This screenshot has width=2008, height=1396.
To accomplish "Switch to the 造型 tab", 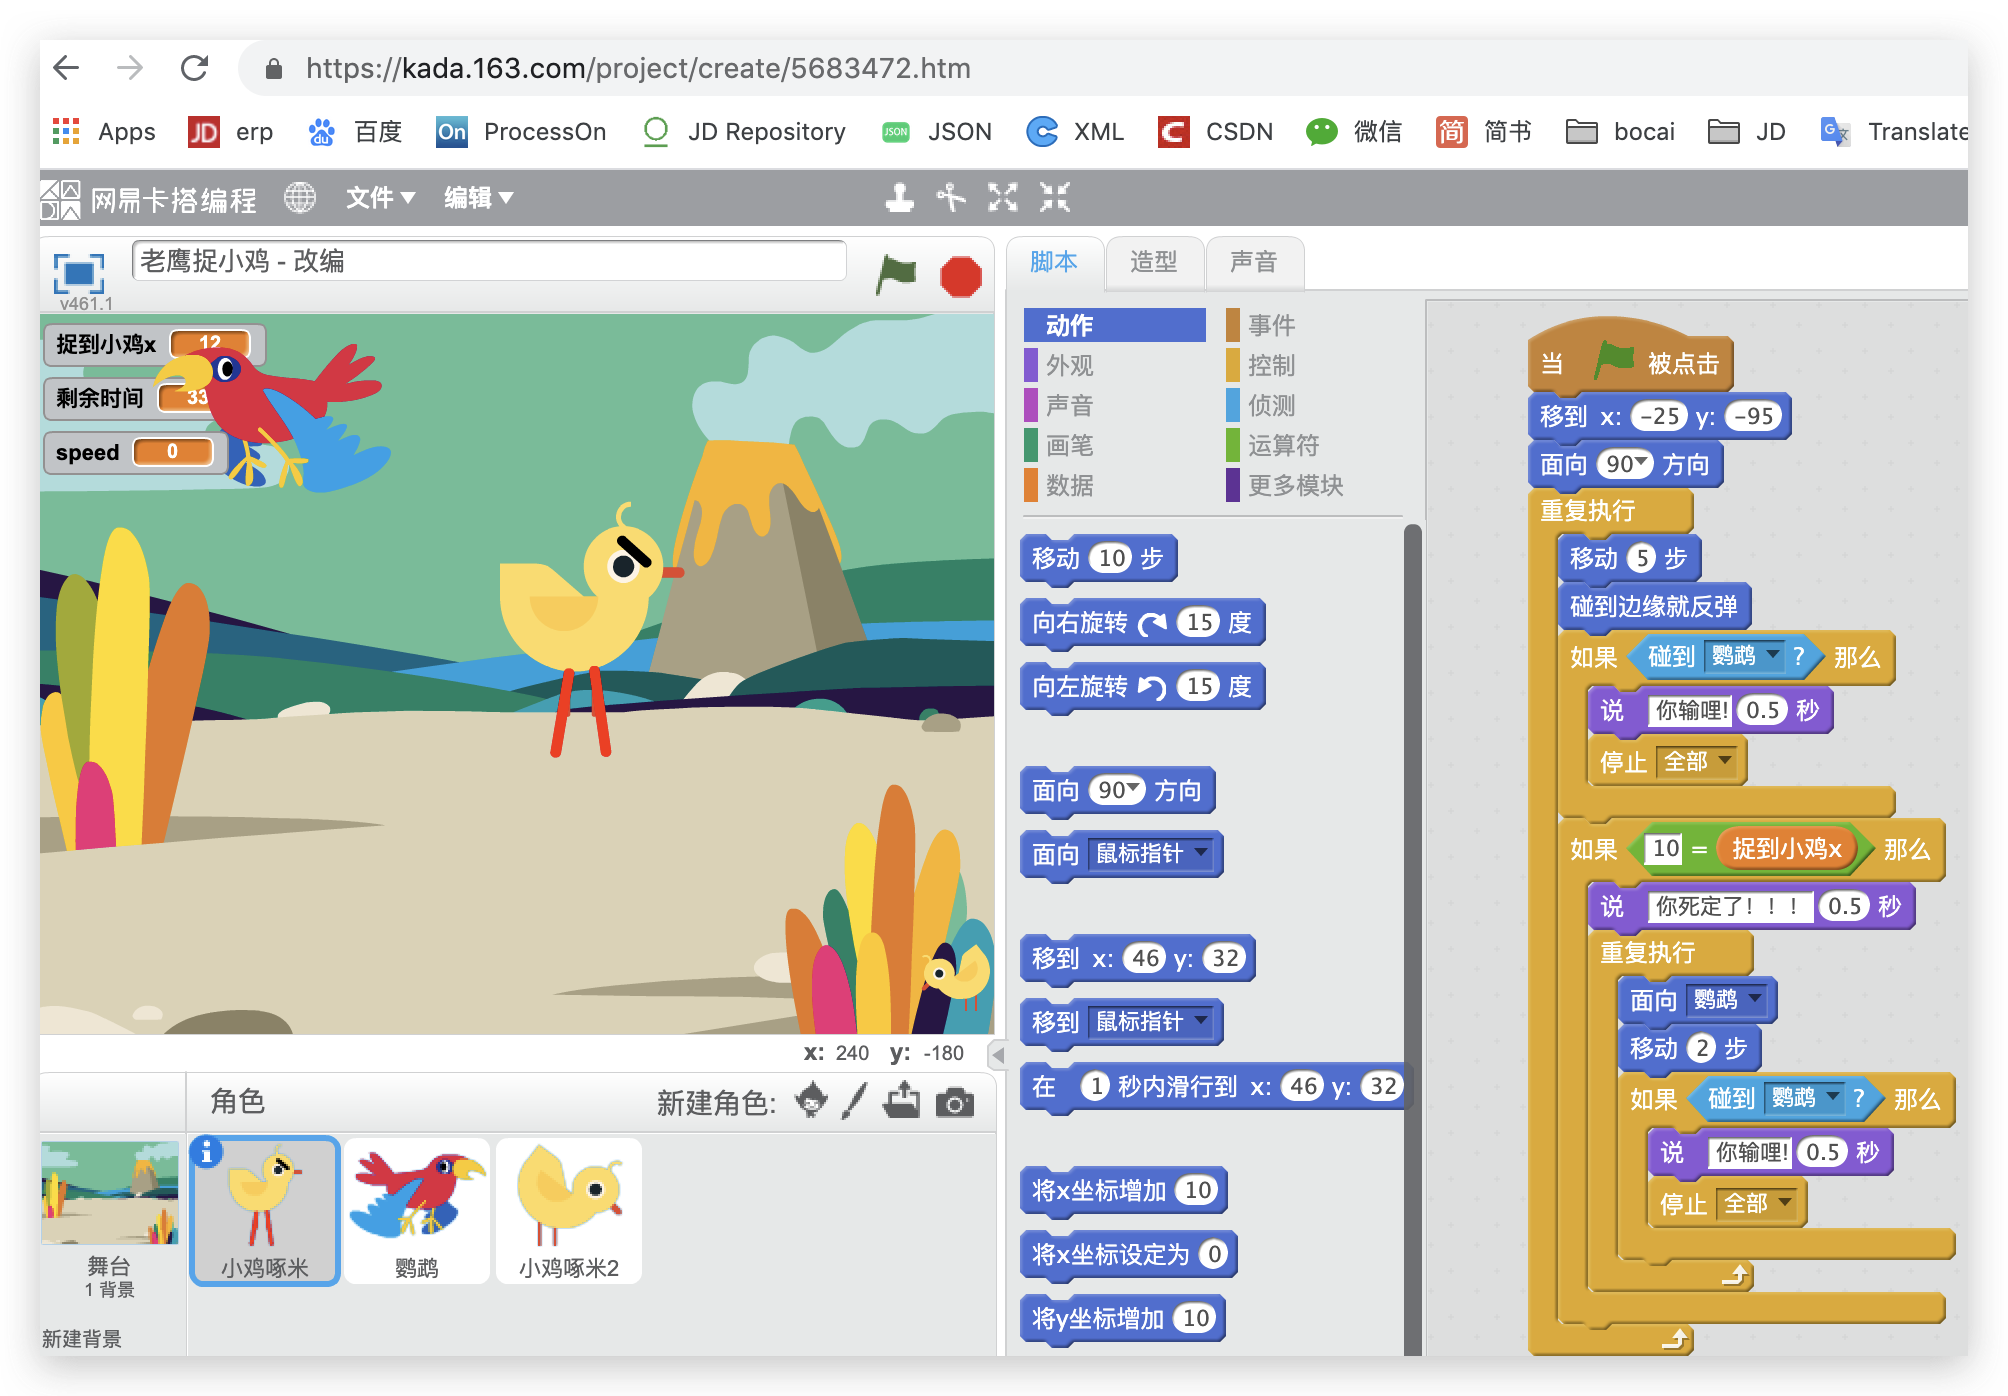I will 1154,262.
